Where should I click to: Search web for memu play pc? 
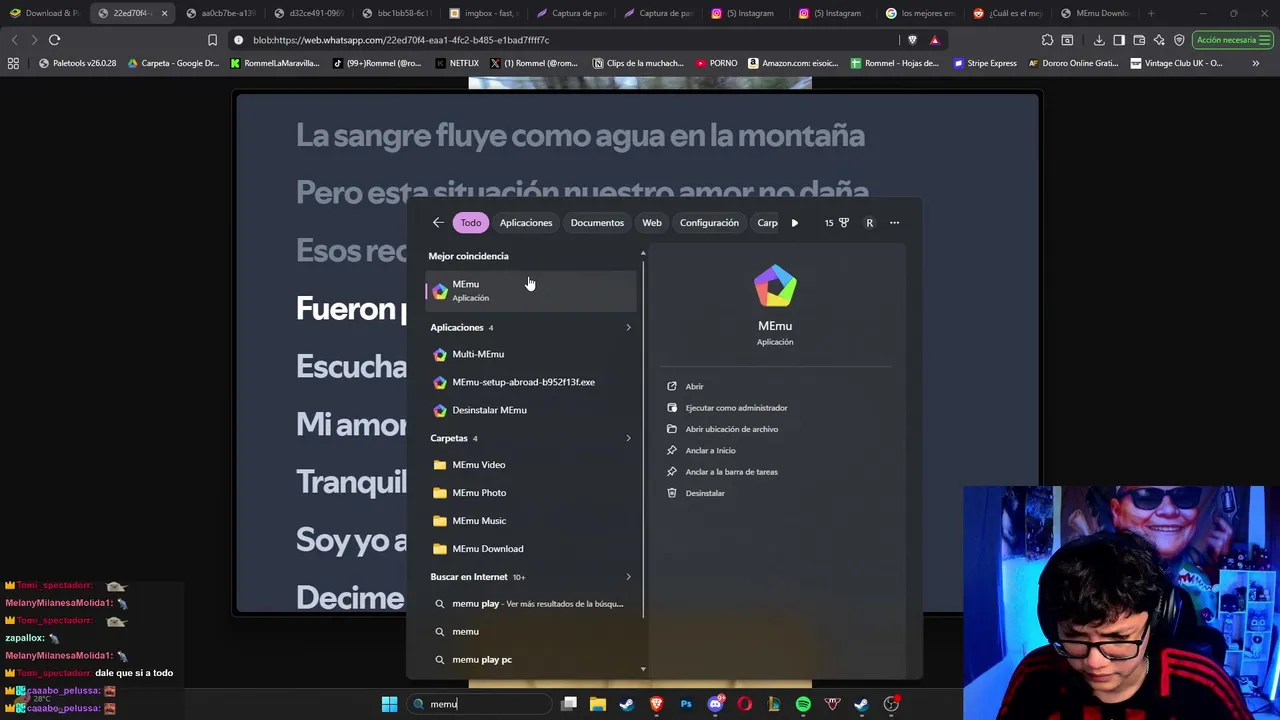click(530, 660)
